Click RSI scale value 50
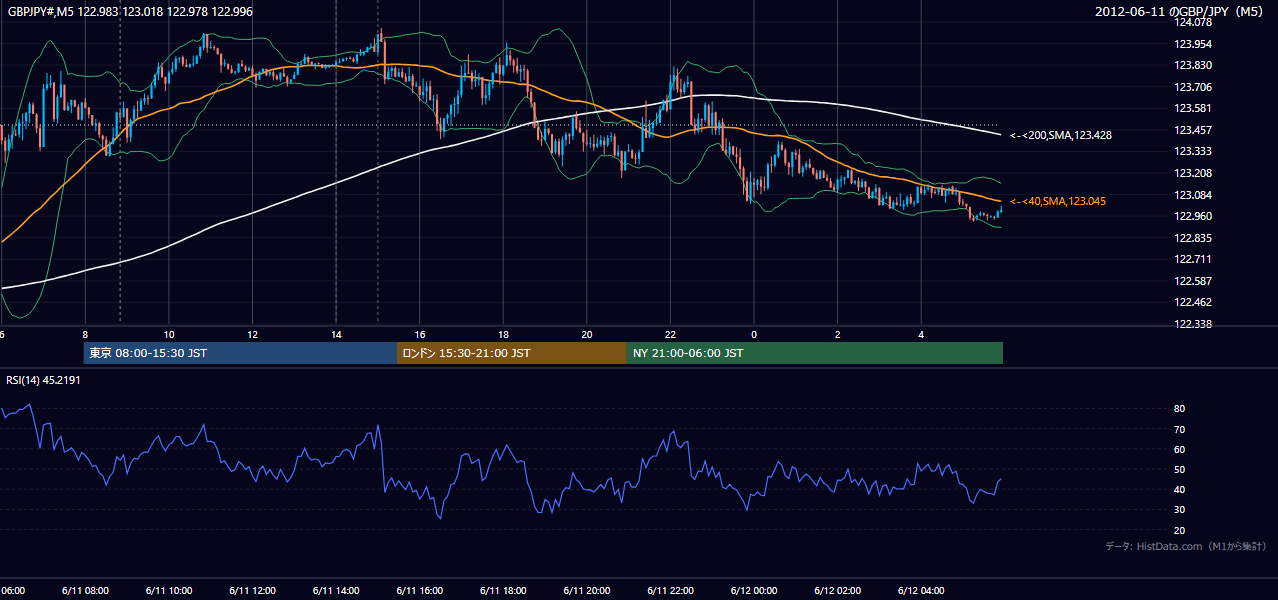 pyautogui.click(x=1180, y=469)
